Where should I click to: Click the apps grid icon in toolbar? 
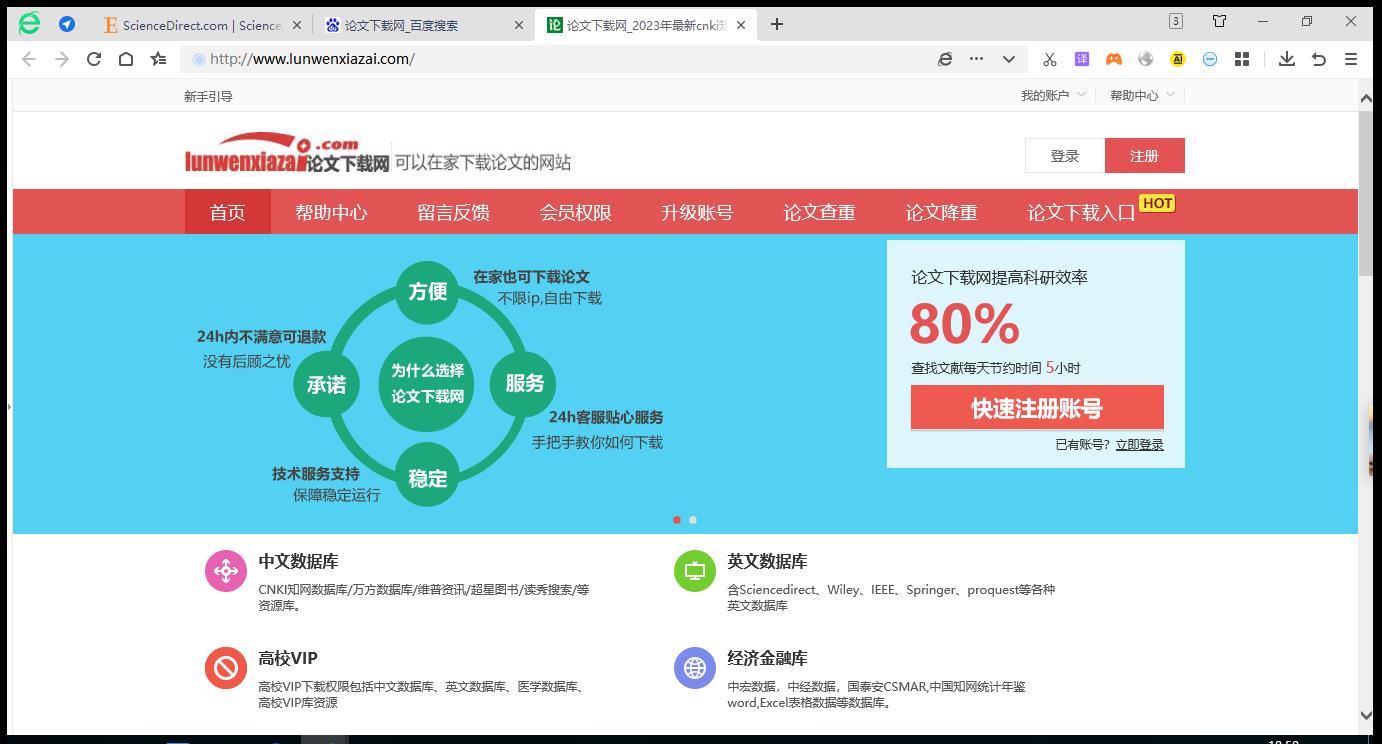pyautogui.click(x=1242, y=59)
